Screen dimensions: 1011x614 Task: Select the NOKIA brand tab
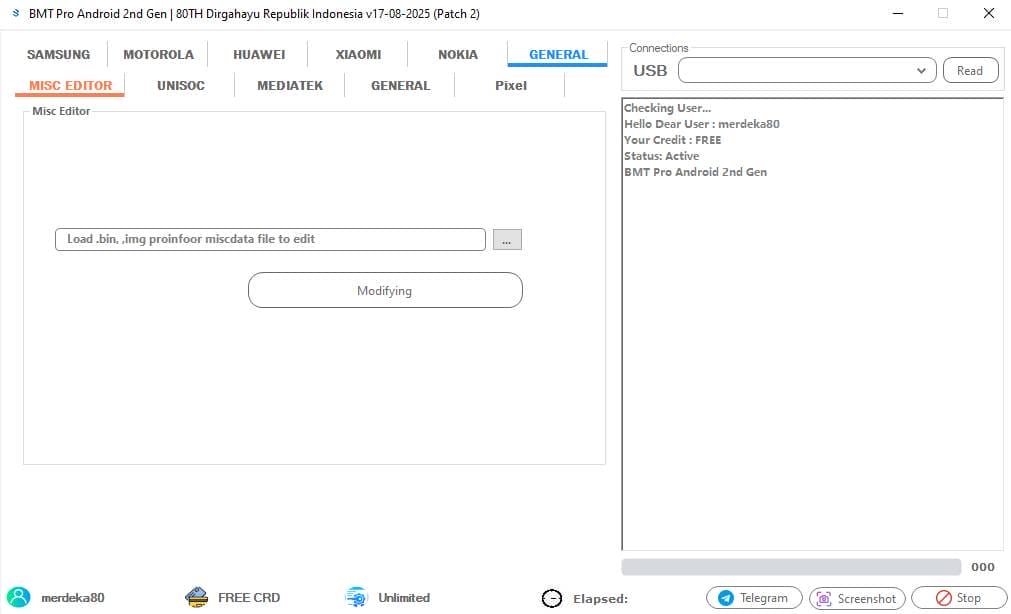(x=456, y=54)
